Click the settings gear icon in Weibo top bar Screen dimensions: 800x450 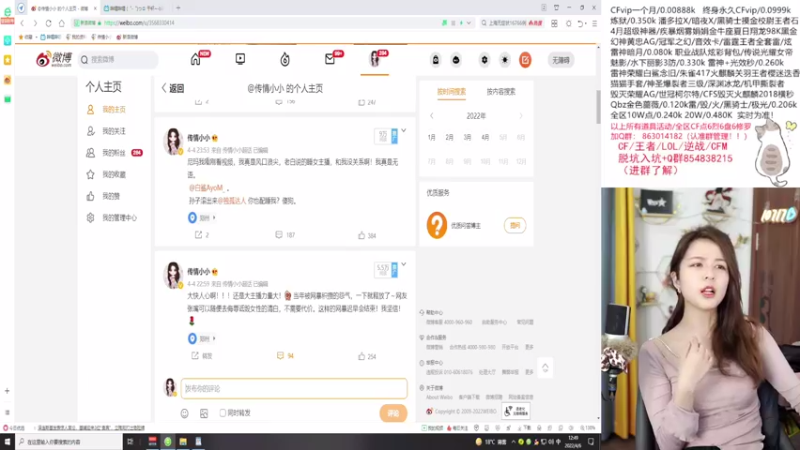(x=484, y=60)
